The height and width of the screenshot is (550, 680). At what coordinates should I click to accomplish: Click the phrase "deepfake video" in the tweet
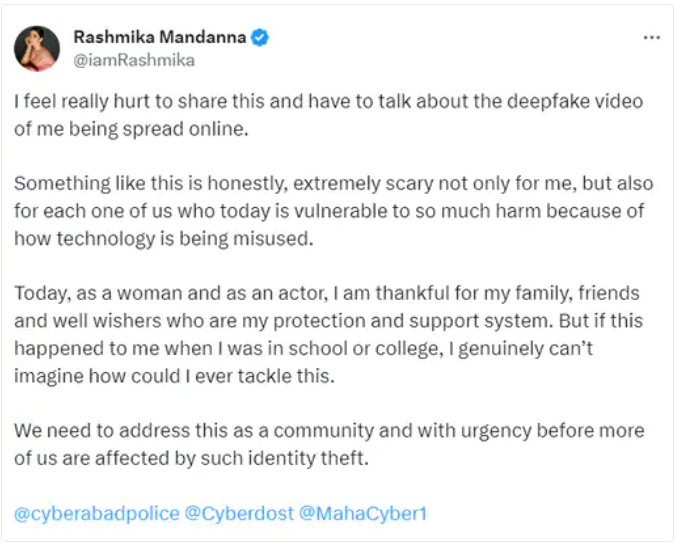coord(575,101)
